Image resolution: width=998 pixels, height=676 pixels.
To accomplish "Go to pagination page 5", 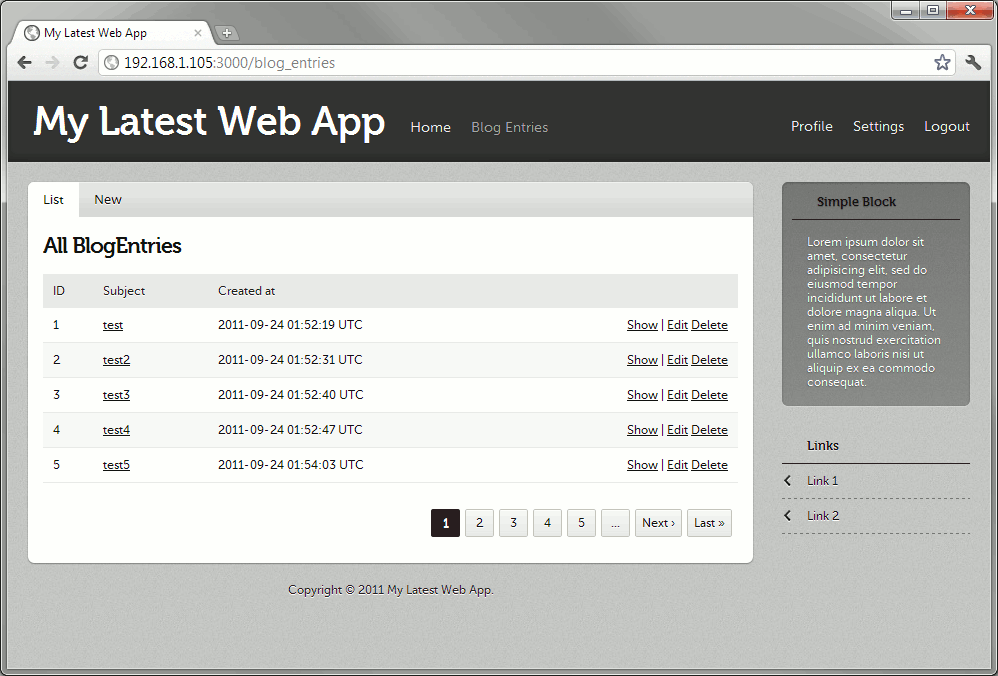I will click(x=581, y=523).
